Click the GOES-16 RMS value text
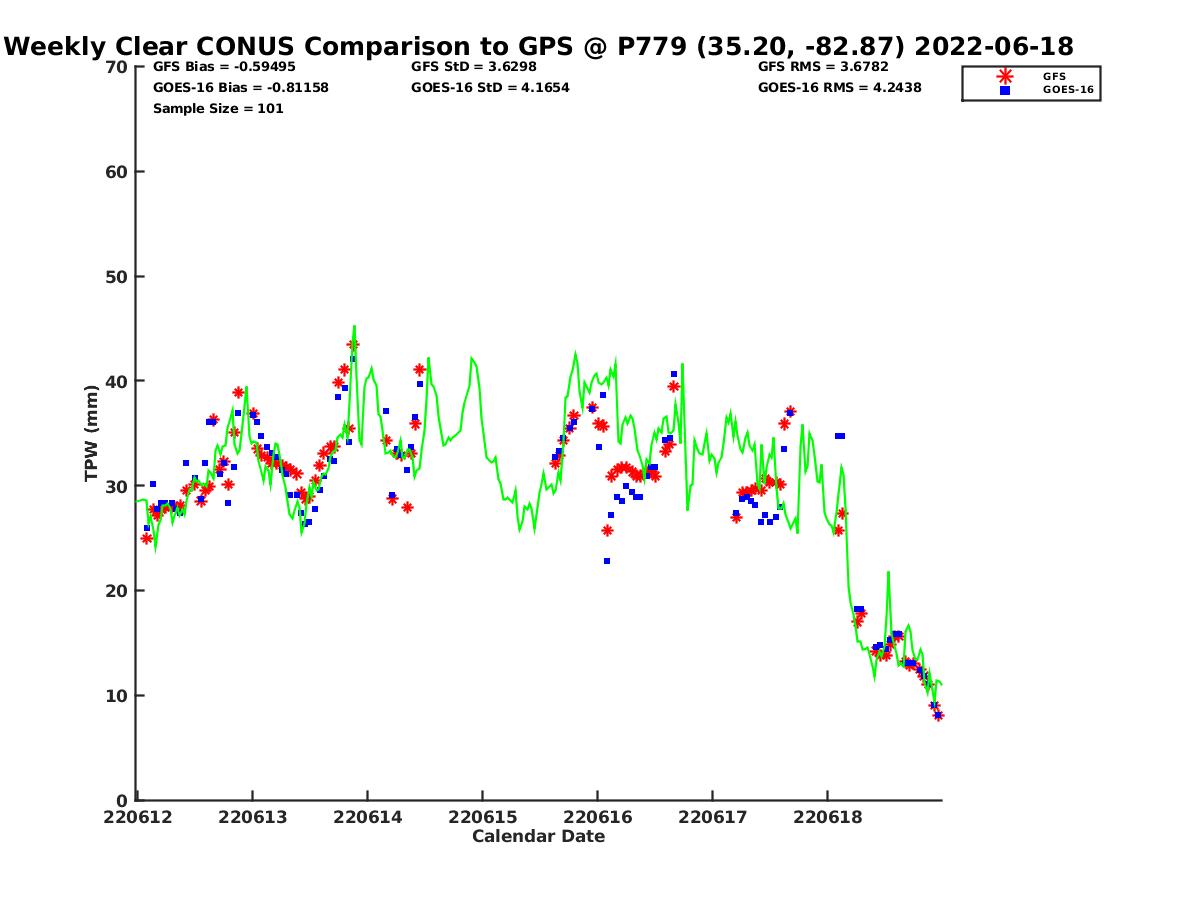 839,88
